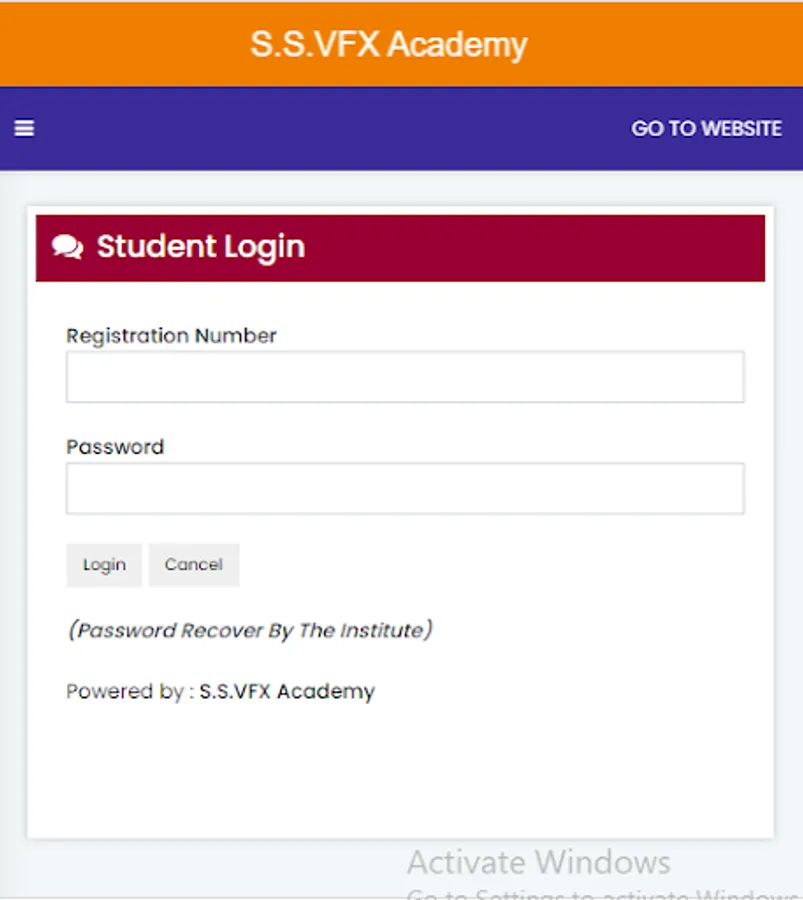Select the Student Login heading text
Screen dimensions: 803x900
pos(200,247)
